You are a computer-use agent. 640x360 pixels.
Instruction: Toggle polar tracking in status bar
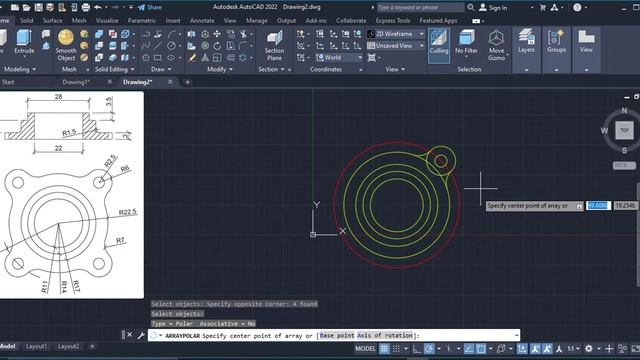click(x=429, y=349)
